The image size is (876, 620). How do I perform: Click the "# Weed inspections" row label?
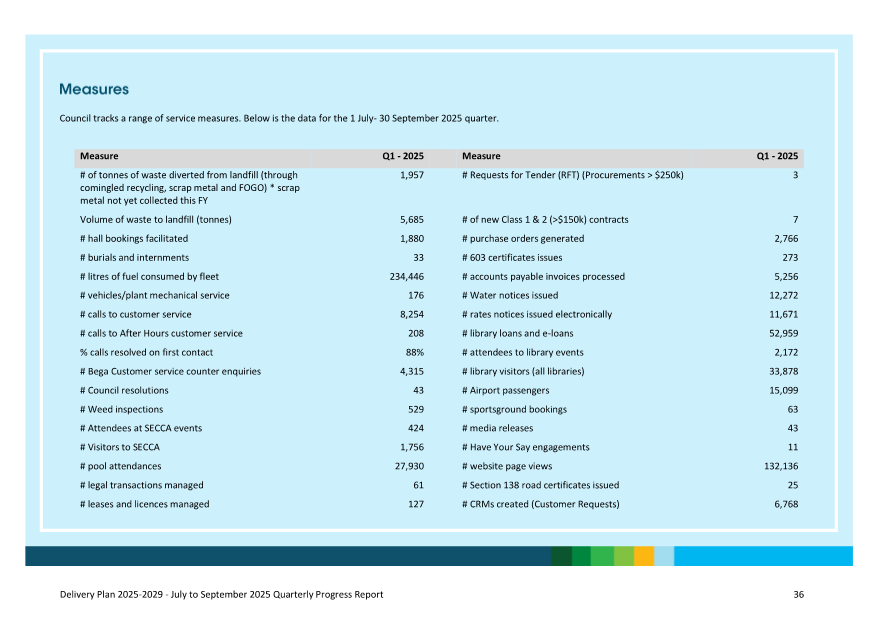121,409
